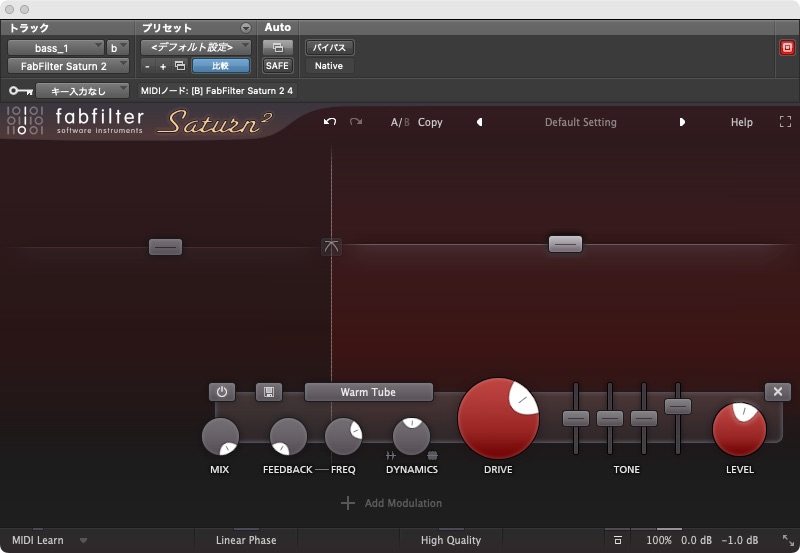This screenshot has height=553, width=800.
Task: Expand the キー入力なし key input dropdown
Action: [x=82, y=91]
